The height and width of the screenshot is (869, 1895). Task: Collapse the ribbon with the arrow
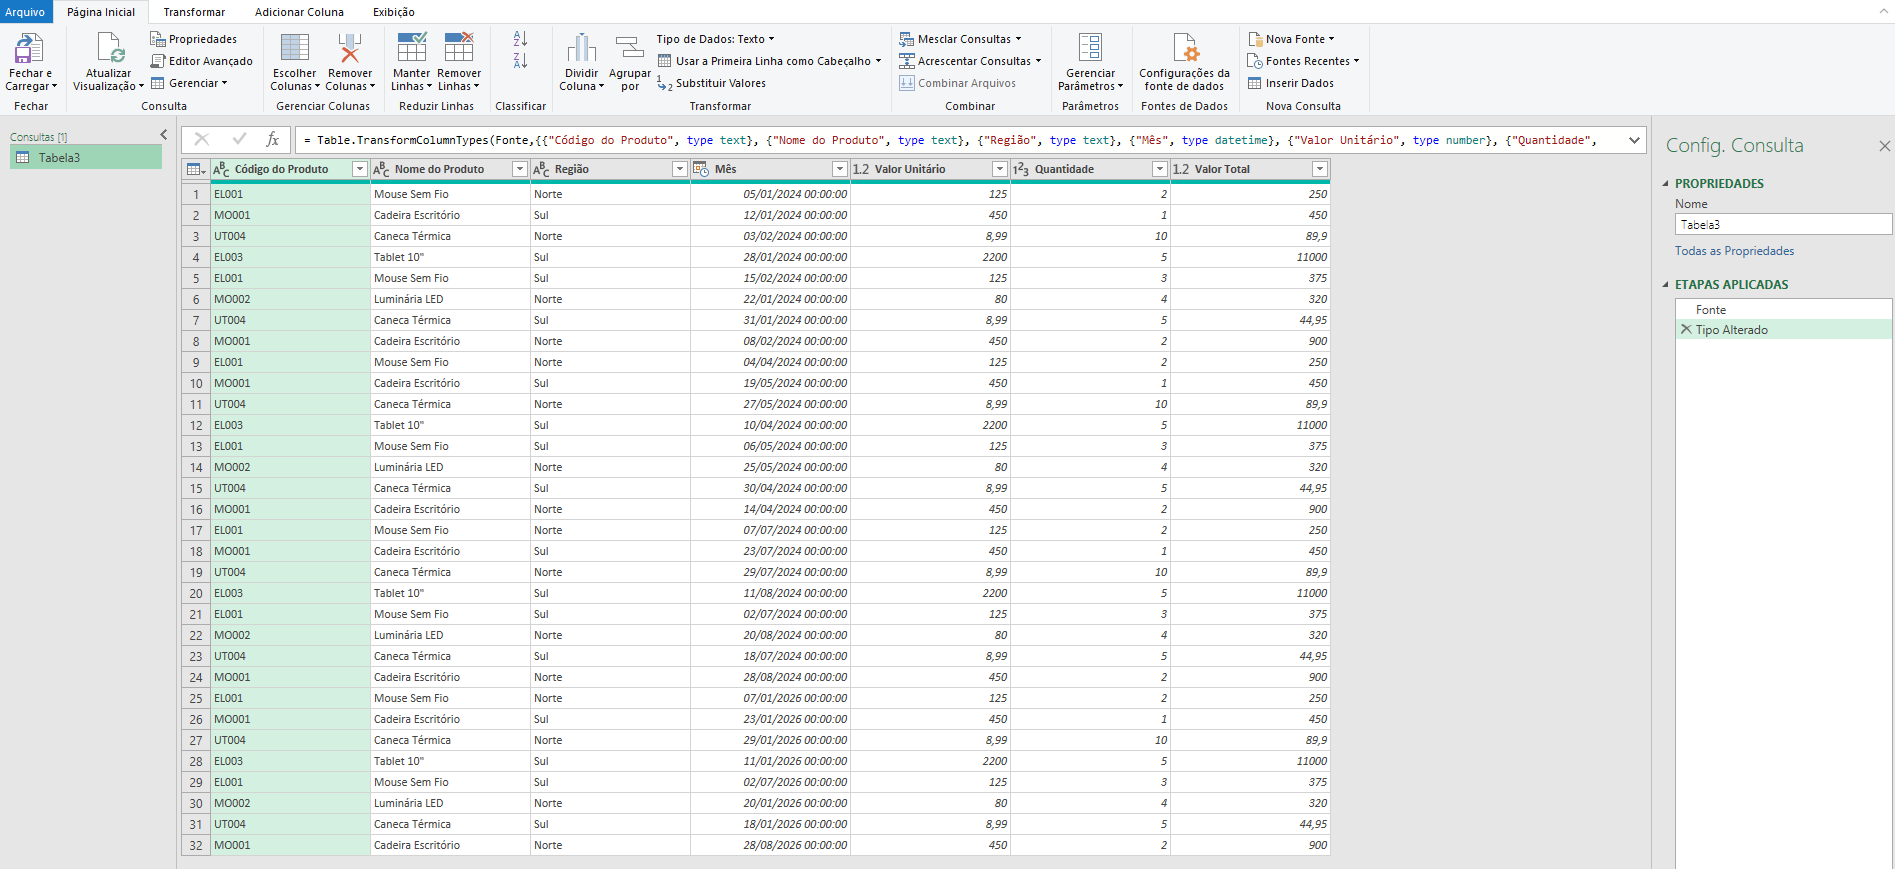click(x=1883, y=12)
